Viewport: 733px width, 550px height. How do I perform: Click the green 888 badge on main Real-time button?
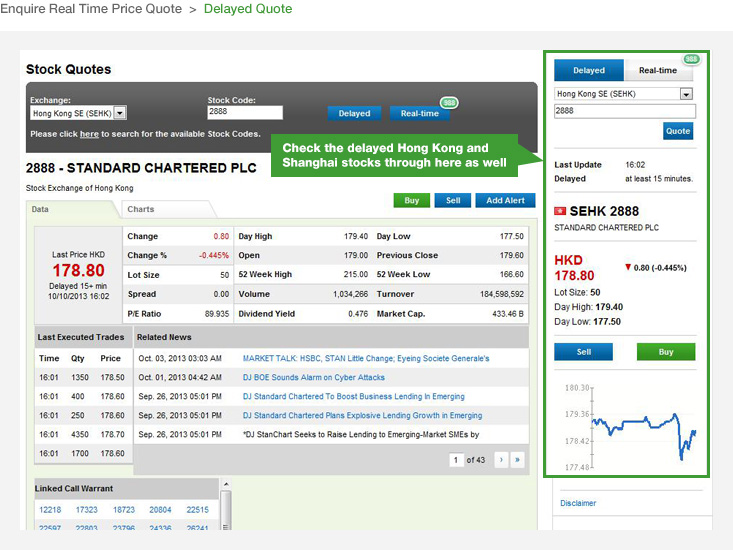click(449, 102)
